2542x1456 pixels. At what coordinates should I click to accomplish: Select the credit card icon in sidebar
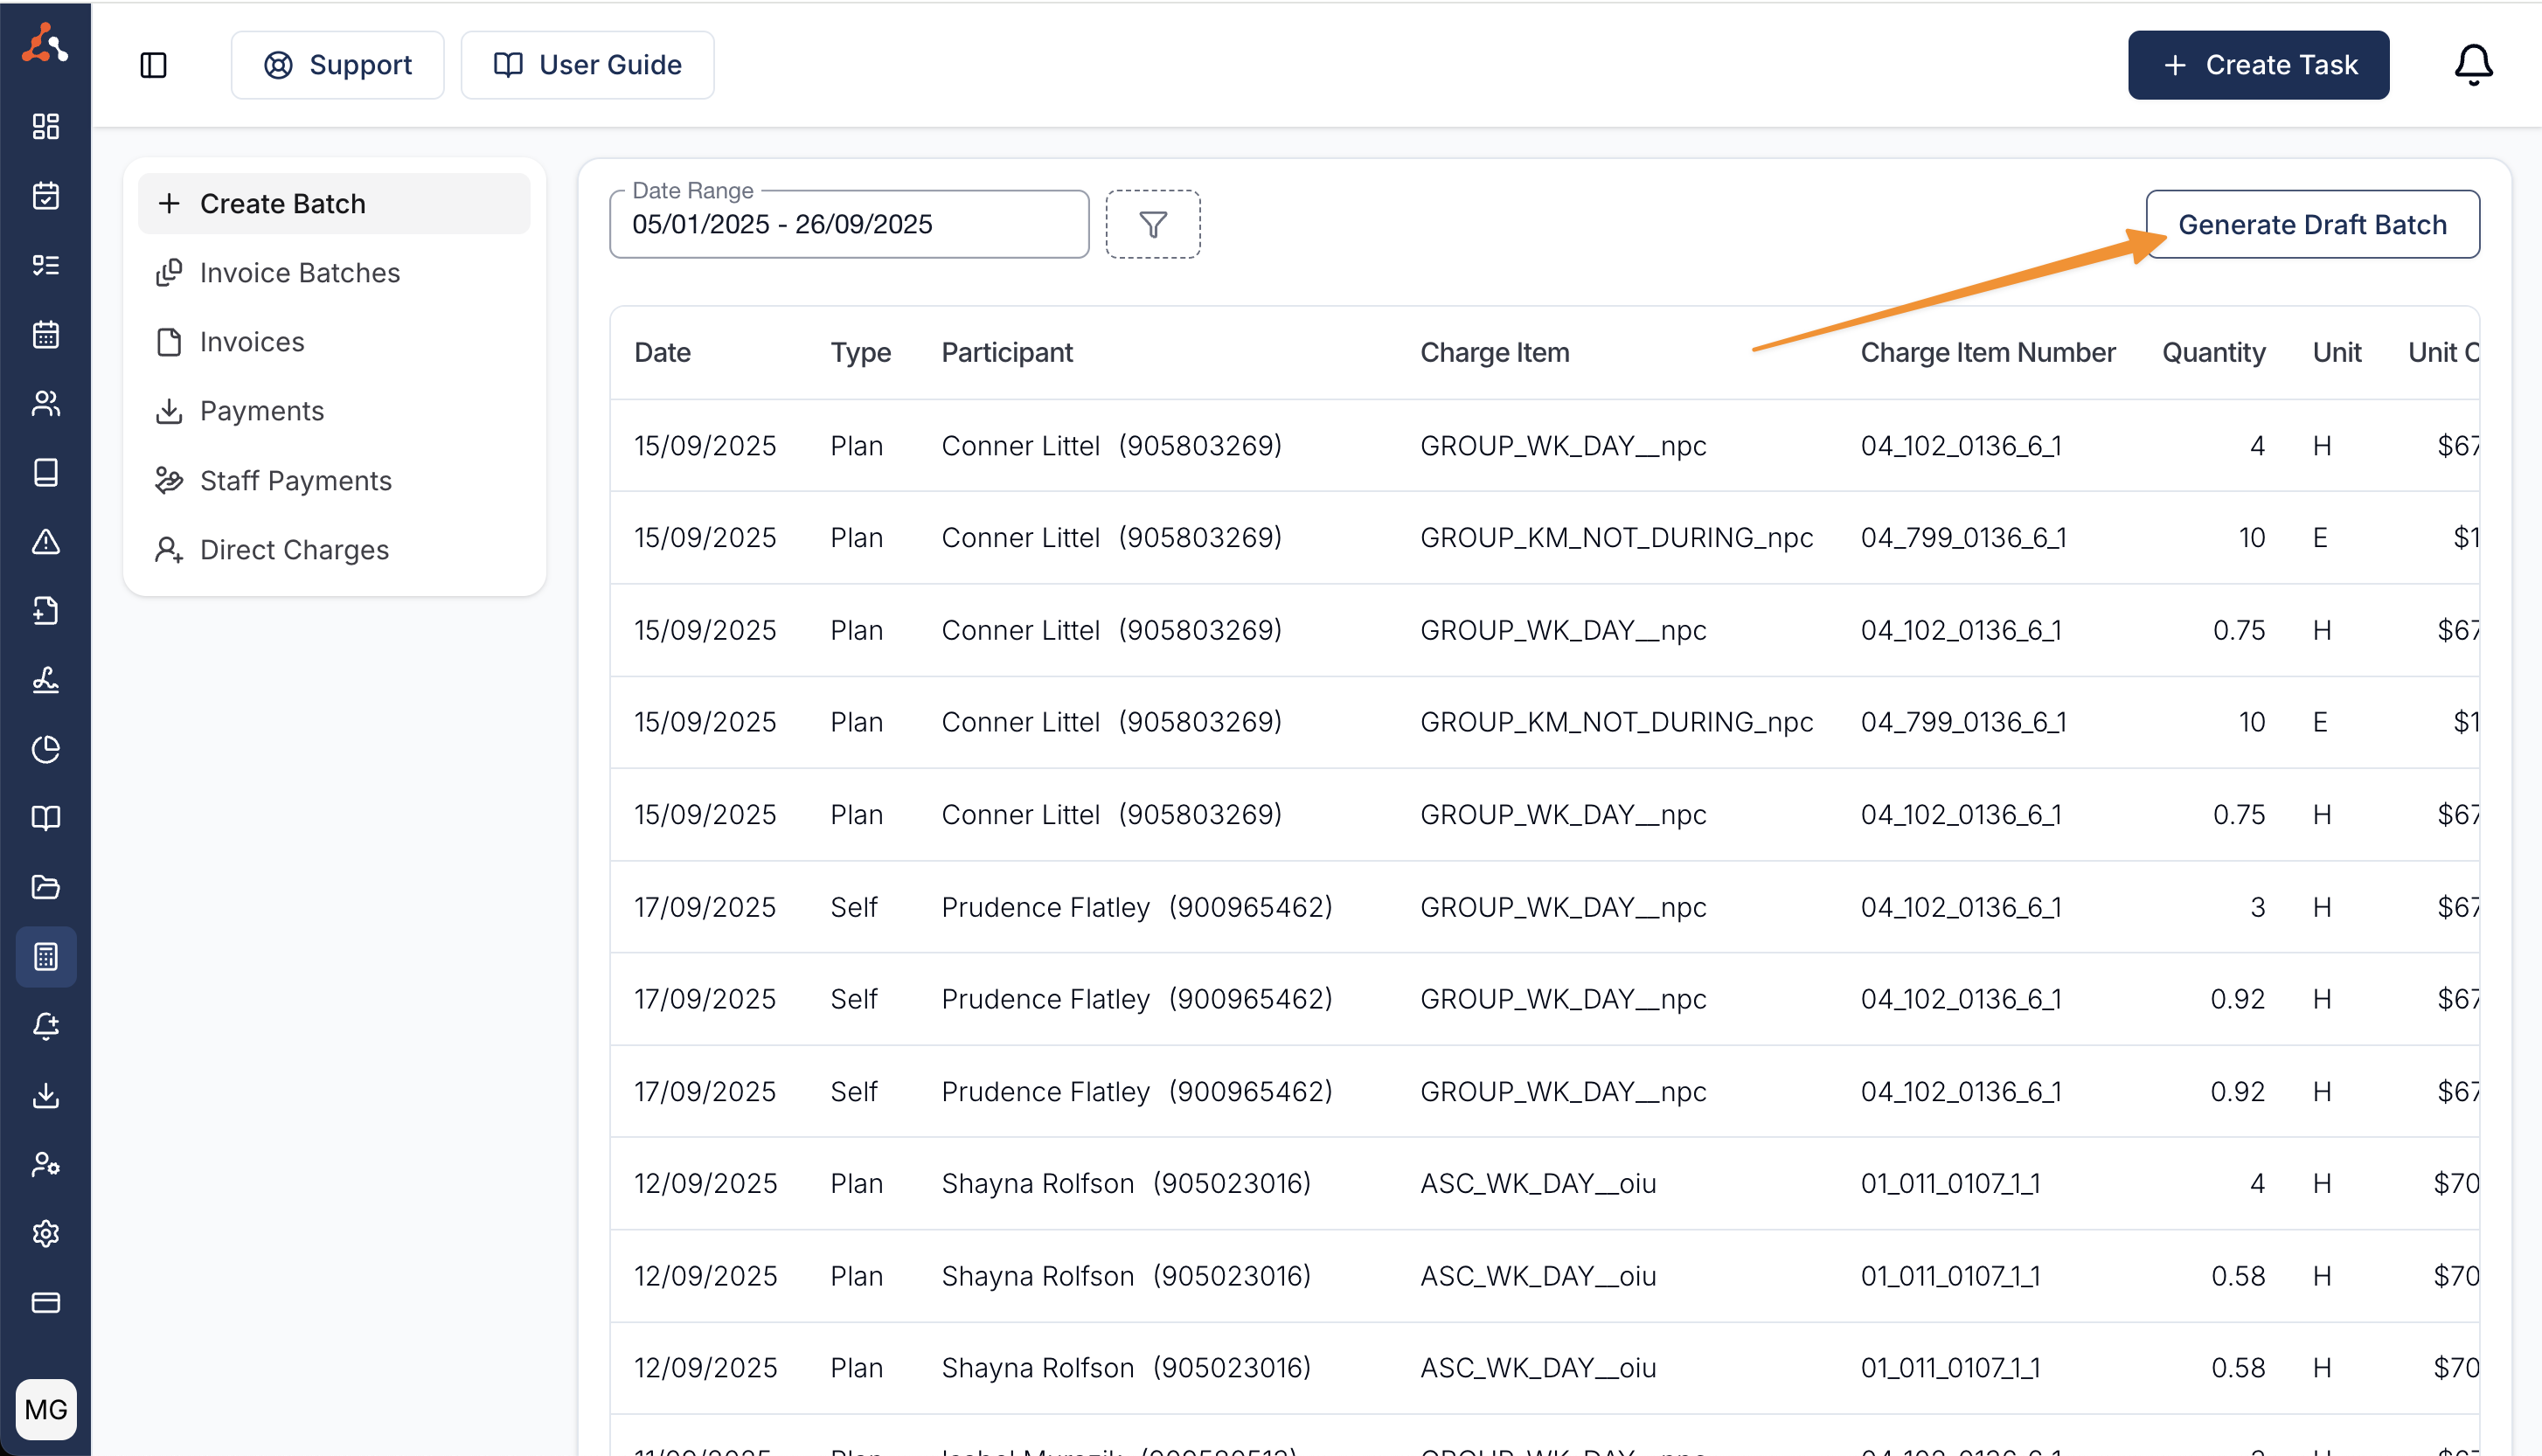pos(46,1302)
